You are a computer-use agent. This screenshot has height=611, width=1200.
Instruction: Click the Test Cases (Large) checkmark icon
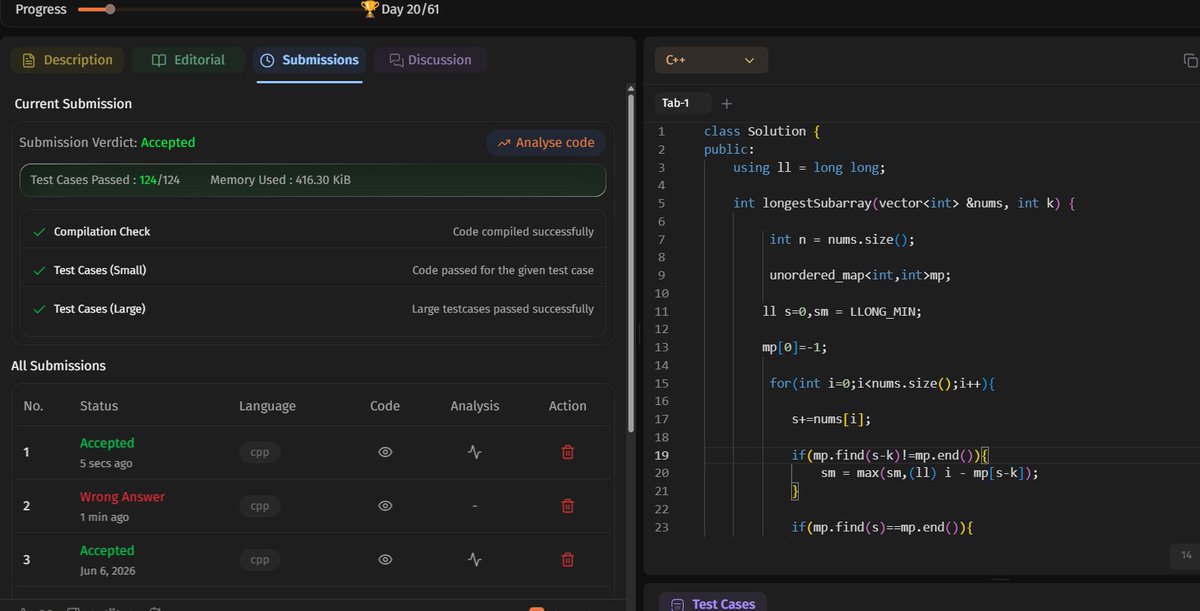pos(39,309)
